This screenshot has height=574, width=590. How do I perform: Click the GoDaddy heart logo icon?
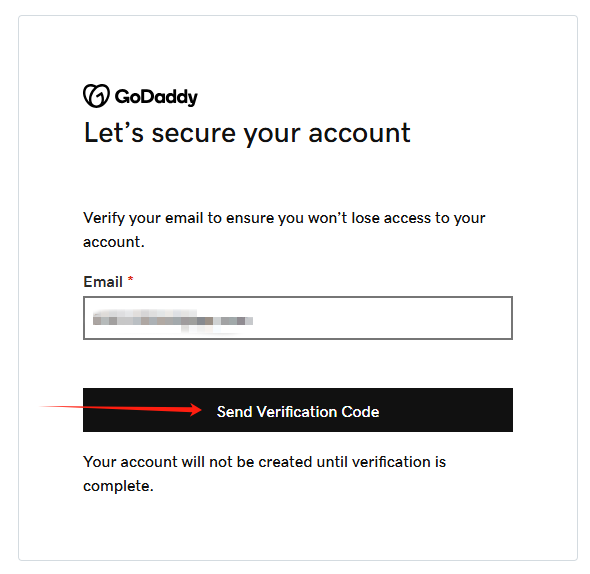(96, 96)
